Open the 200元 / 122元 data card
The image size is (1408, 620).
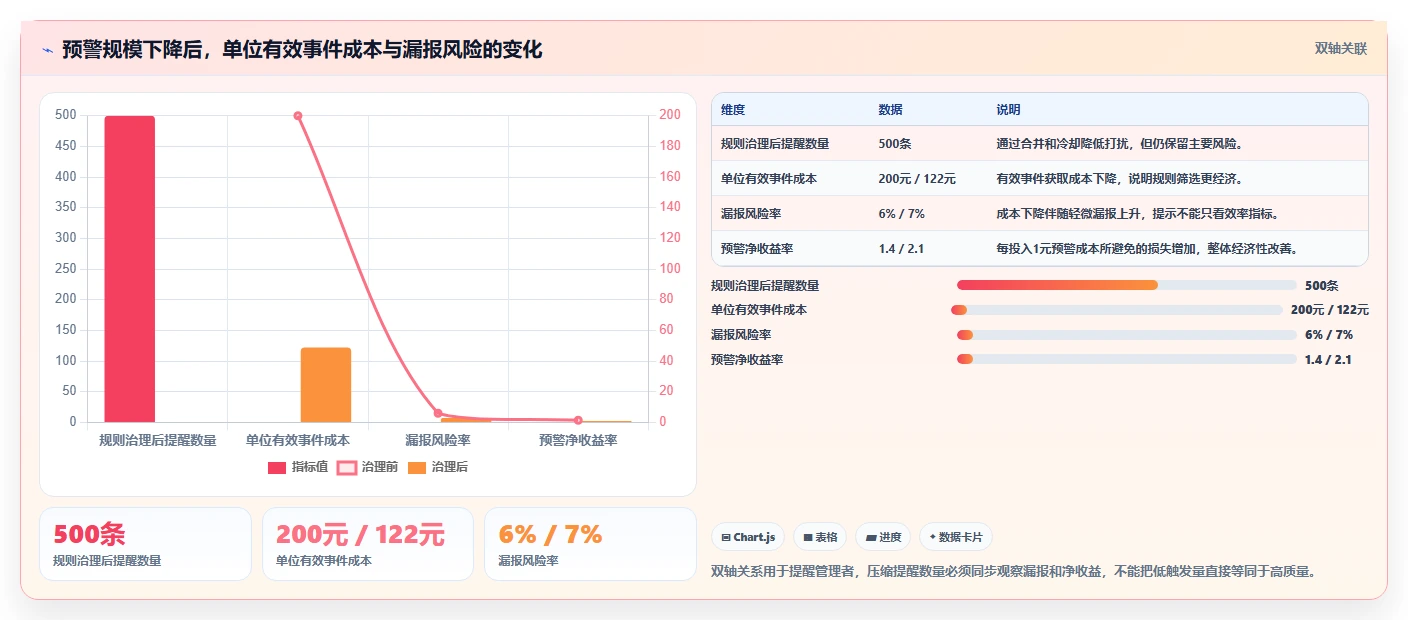point(368,544)
